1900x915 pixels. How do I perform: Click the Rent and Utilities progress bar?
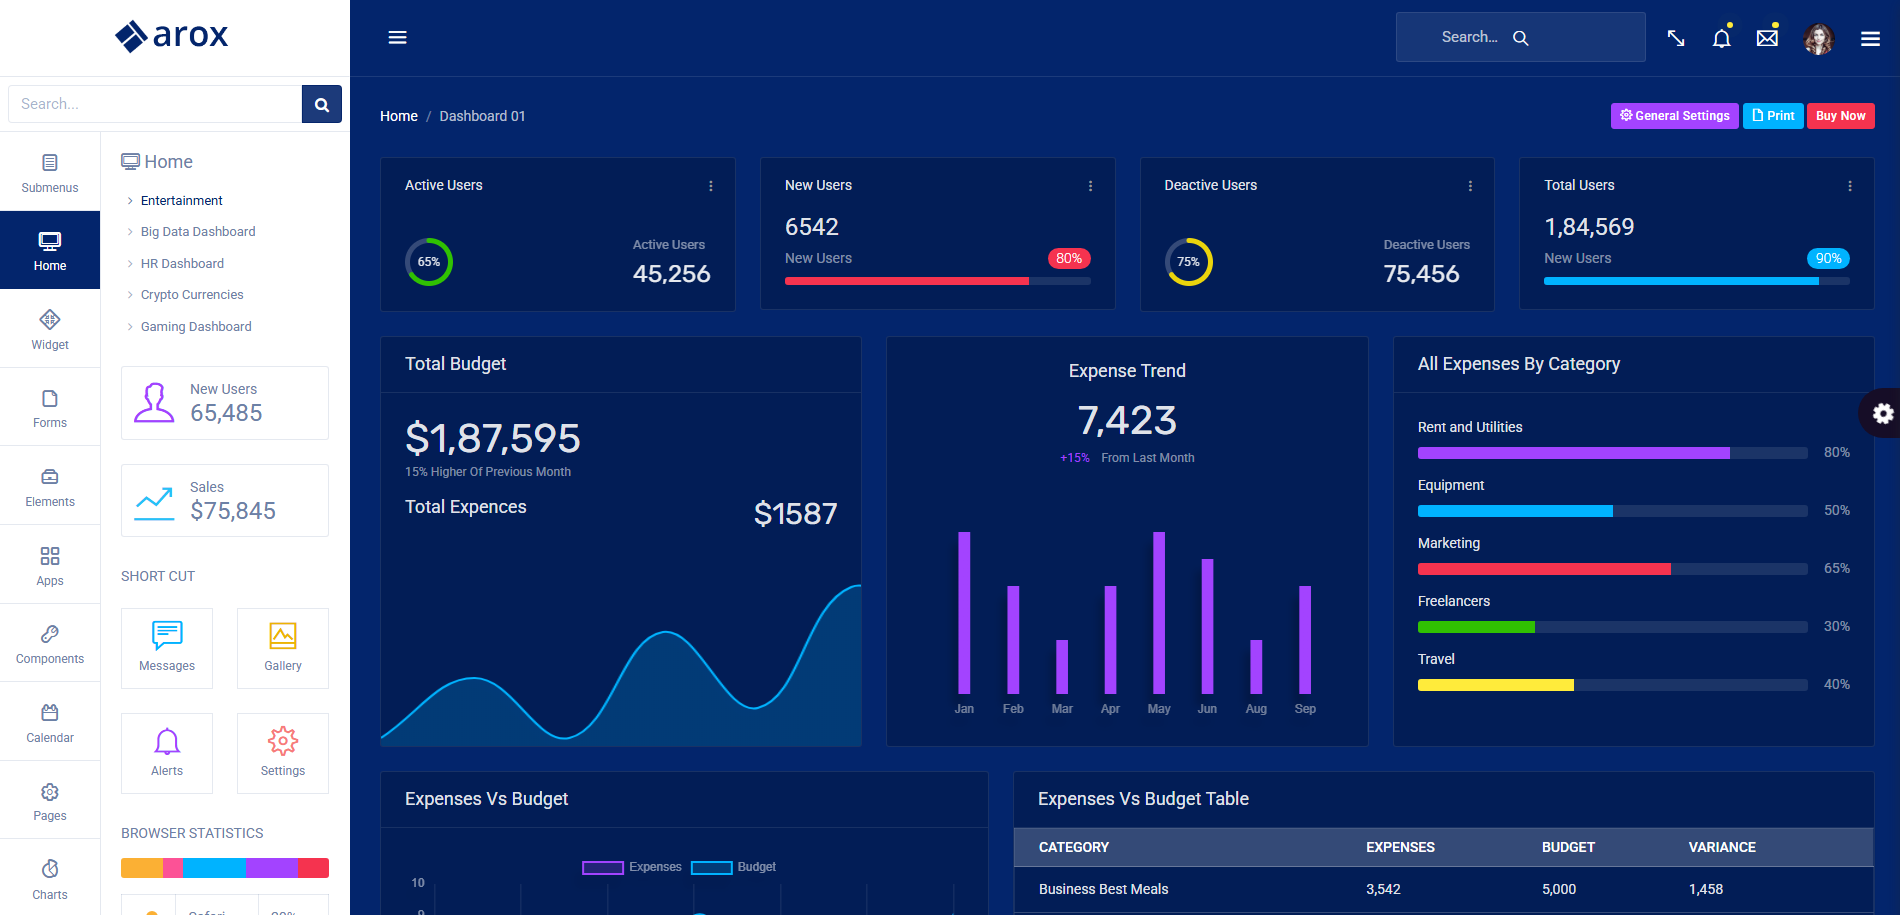tap(1613, 453)
